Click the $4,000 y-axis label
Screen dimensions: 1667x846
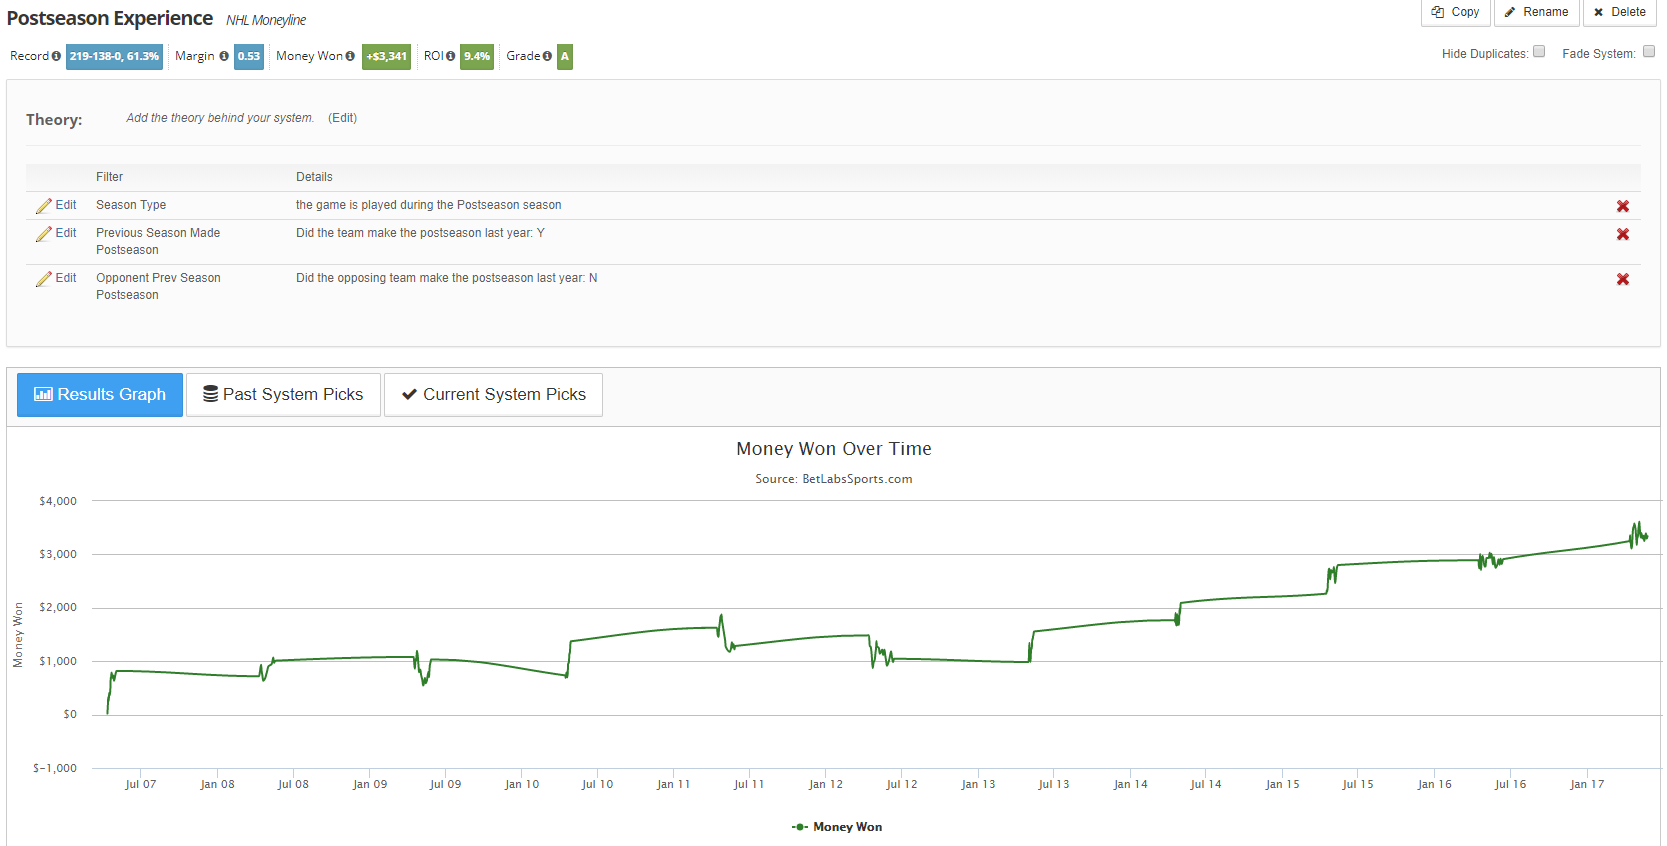coord(58,501)
